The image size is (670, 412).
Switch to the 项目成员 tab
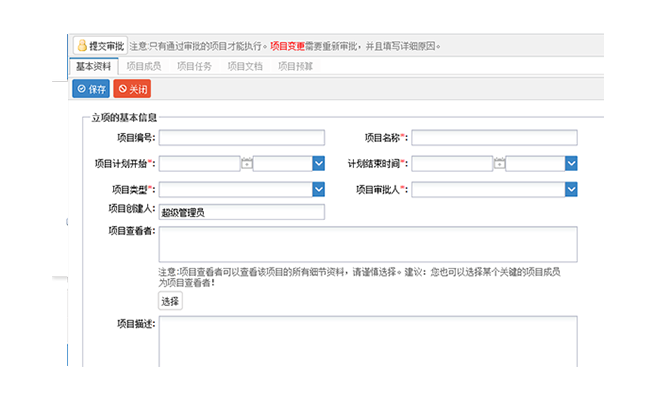click(144, 66)
